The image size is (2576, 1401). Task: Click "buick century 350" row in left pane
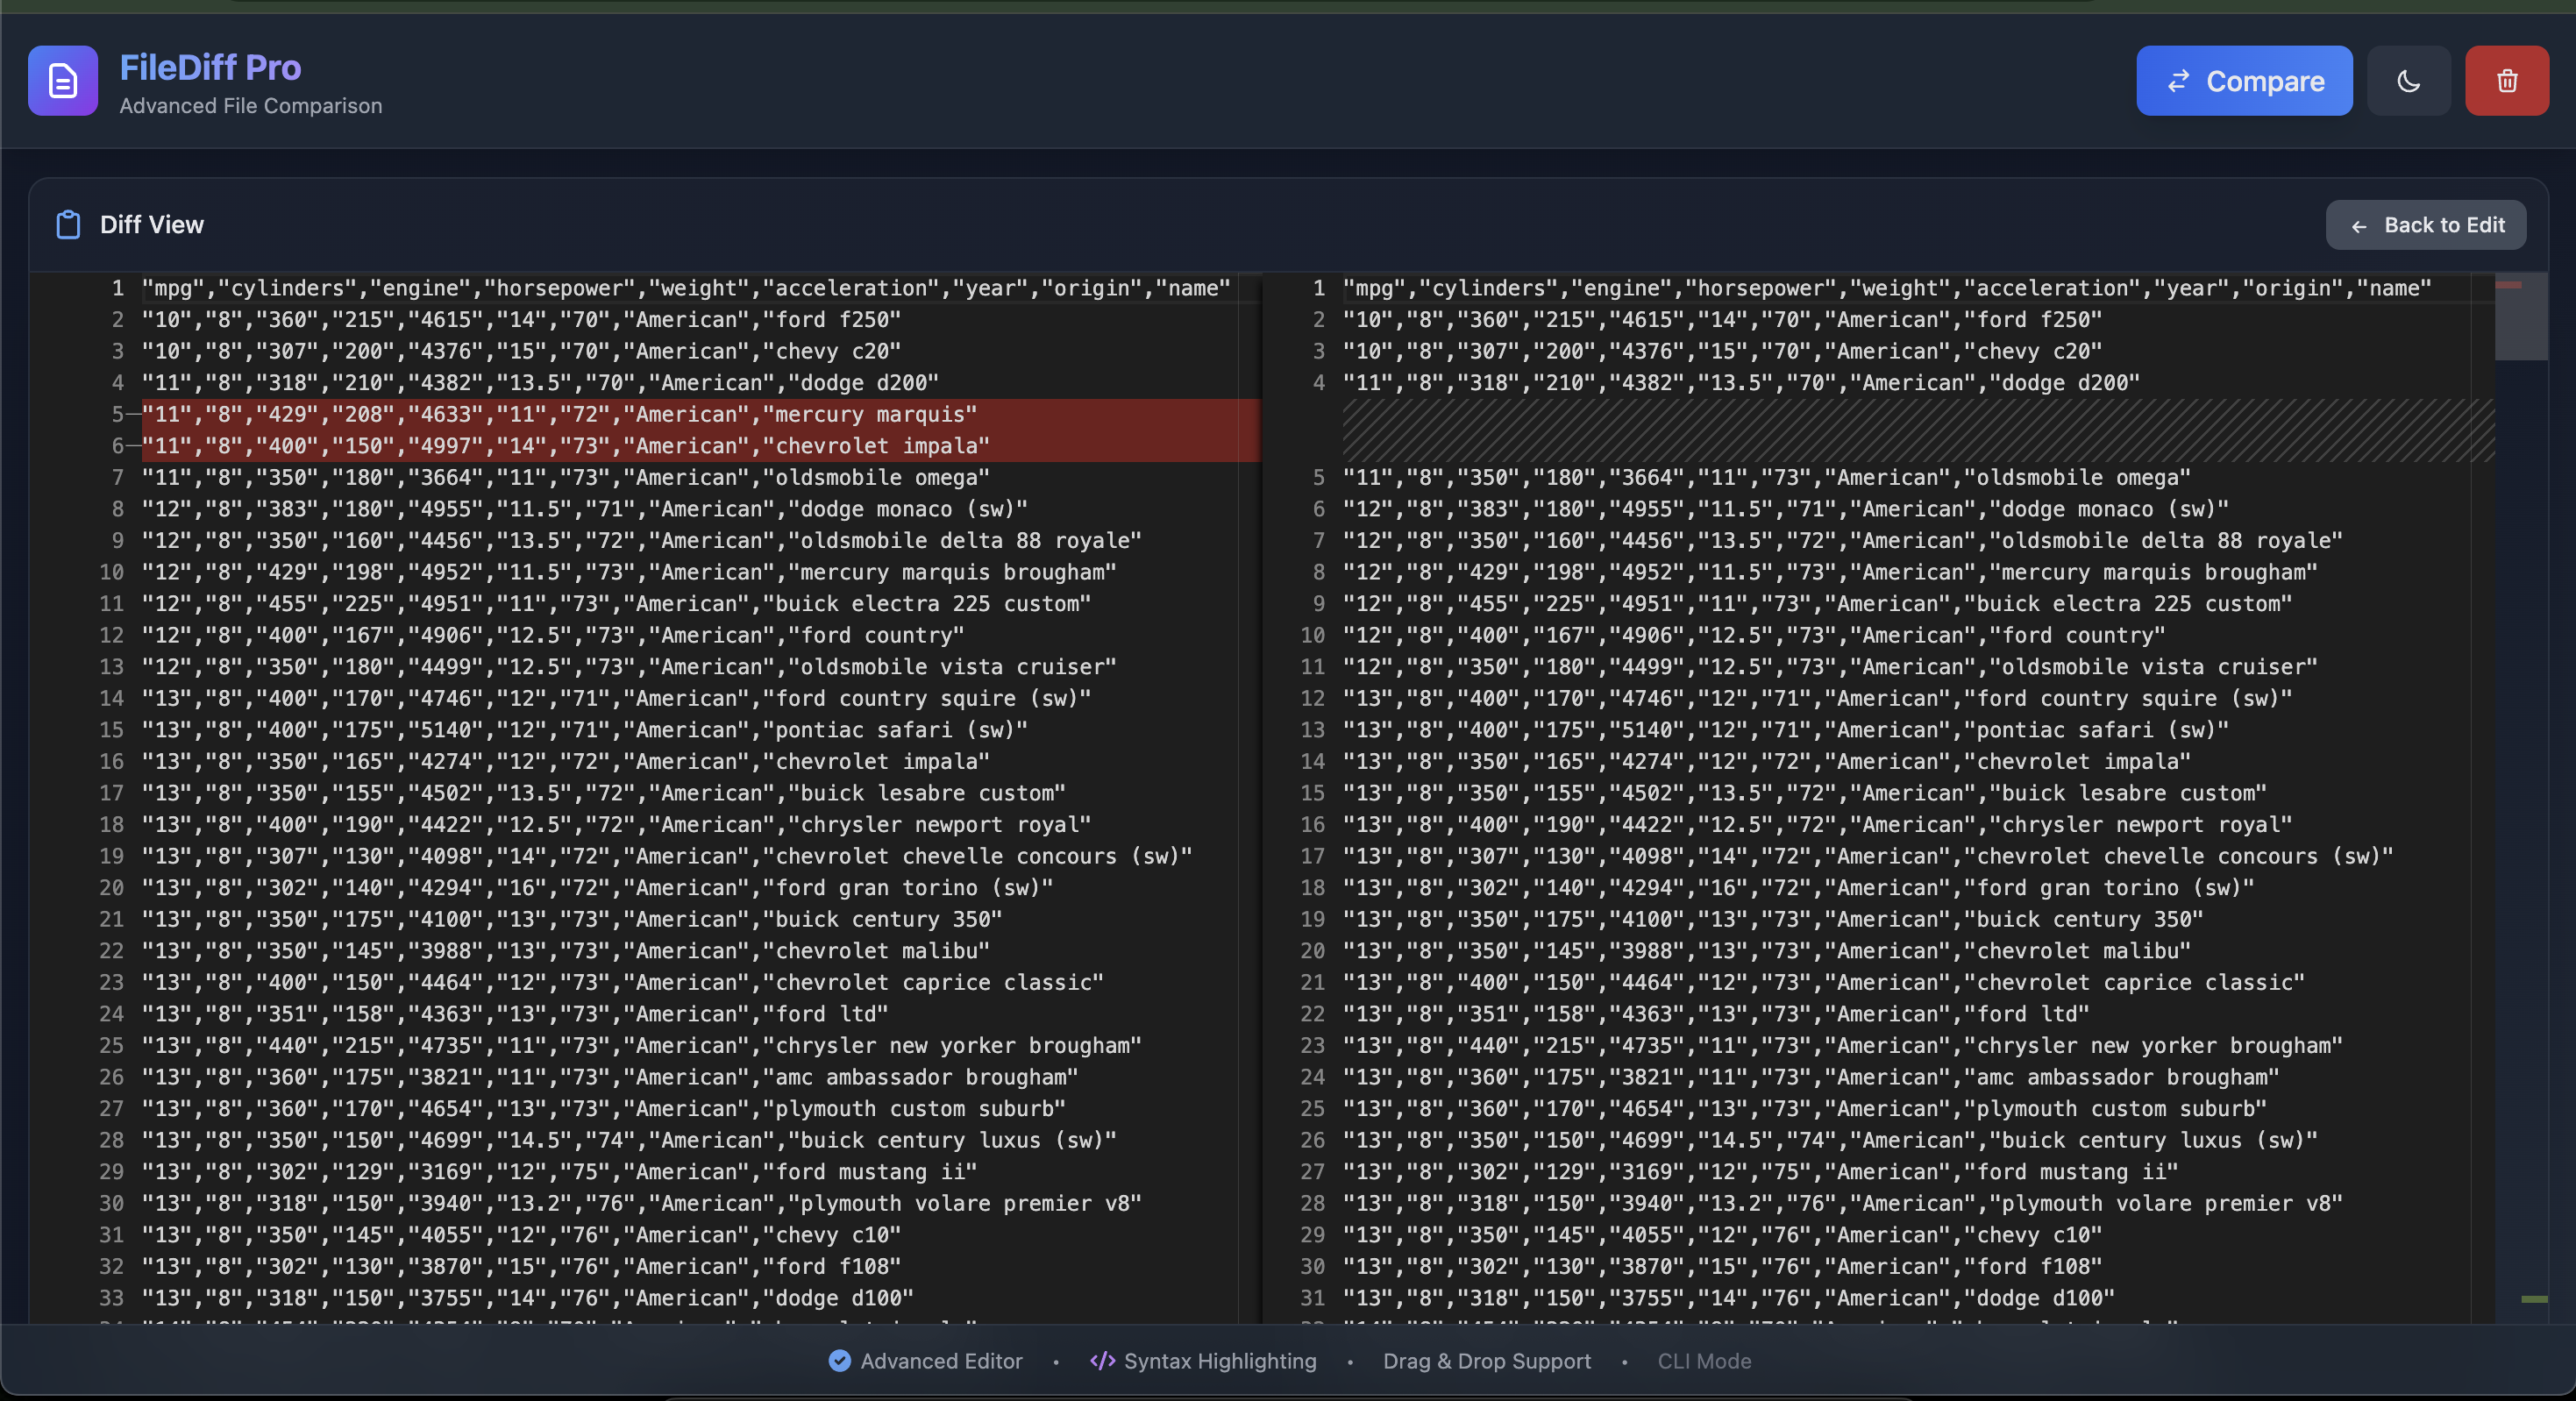(x=572, y=919)
